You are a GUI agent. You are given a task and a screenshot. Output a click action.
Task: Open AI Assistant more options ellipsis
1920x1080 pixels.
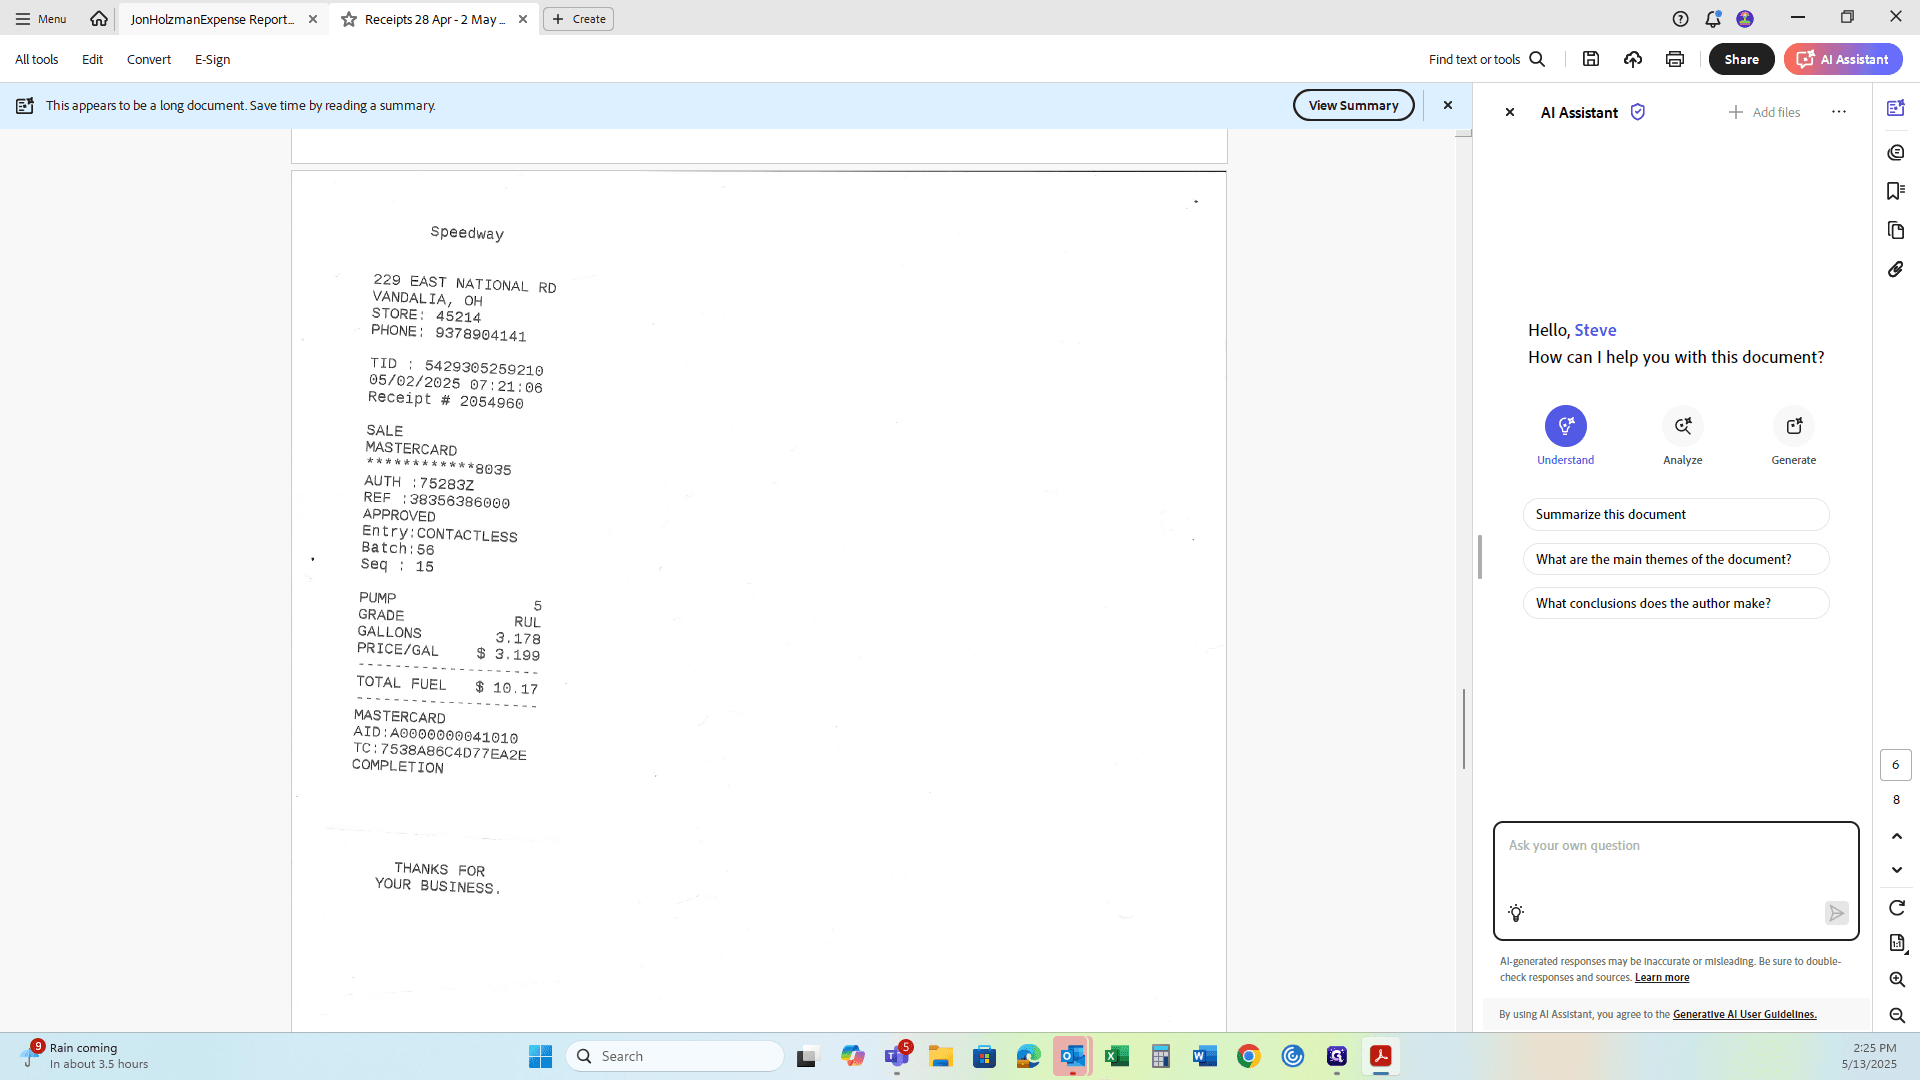click(x=1839, y=112)
